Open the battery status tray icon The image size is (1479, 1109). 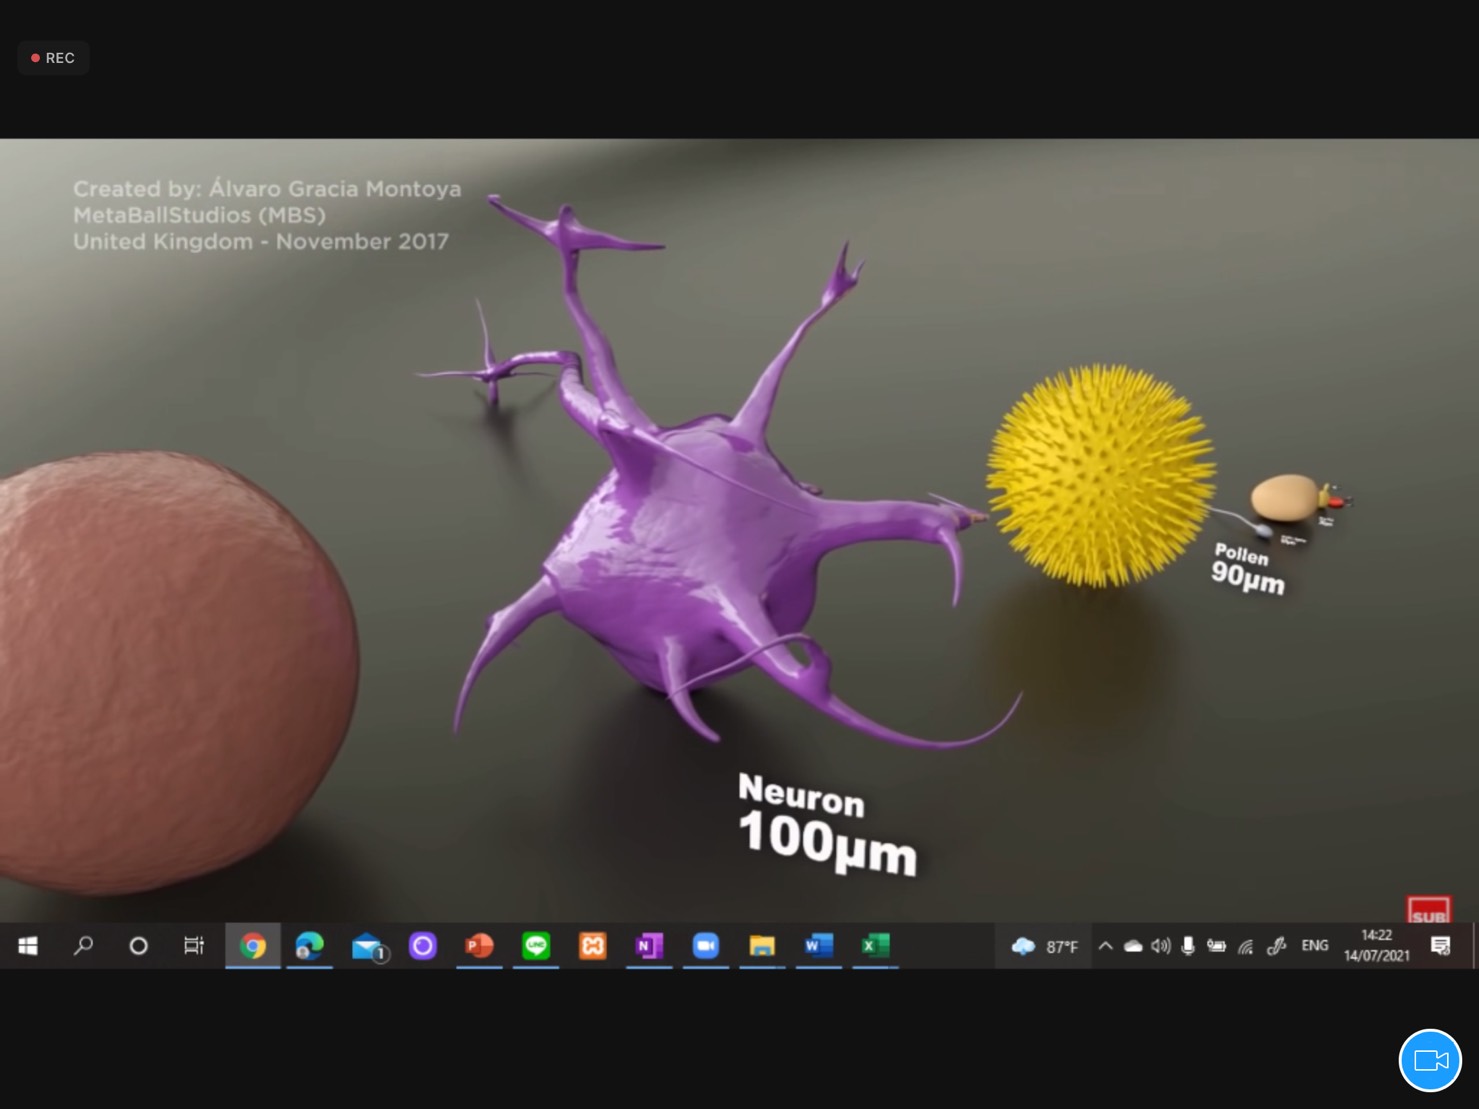click(1216, 945)
